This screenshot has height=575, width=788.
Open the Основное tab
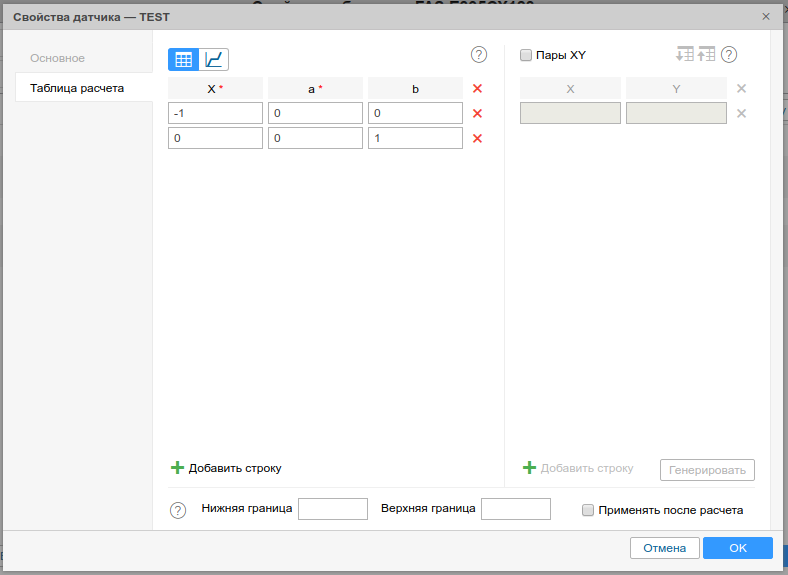point(57,59)
